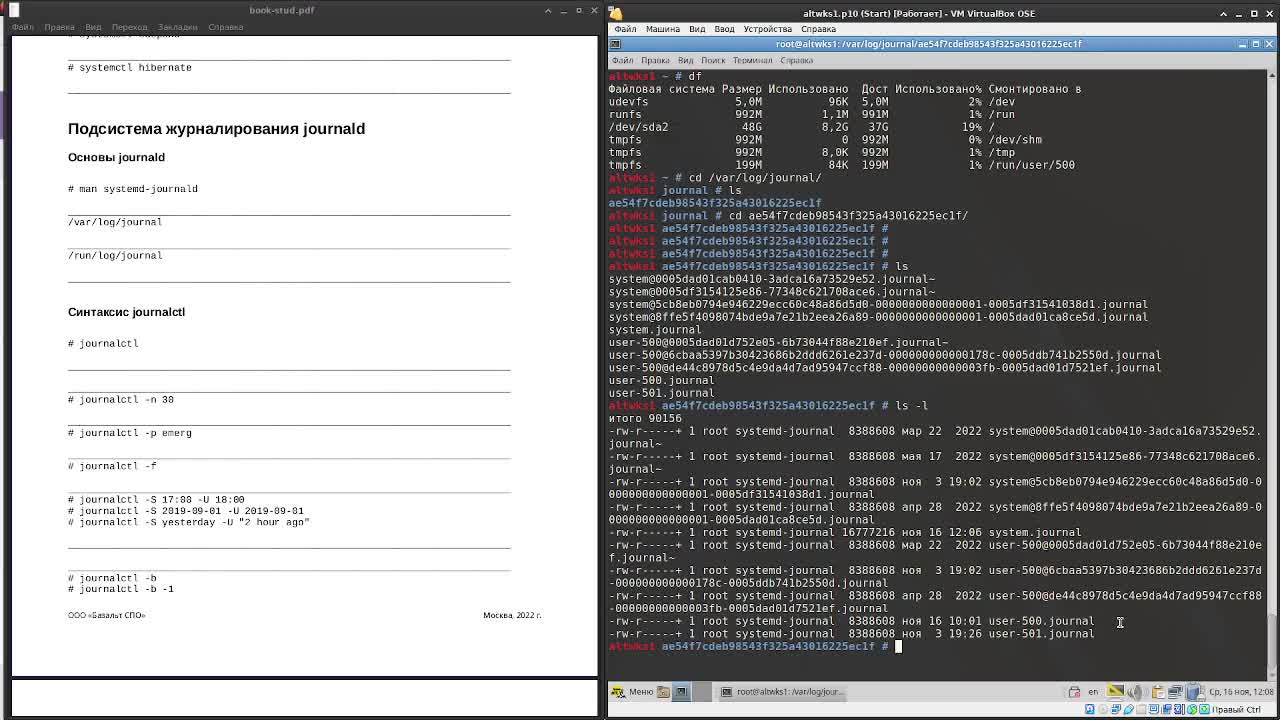Image resolution: width=1280 pixels, height=720 pixels.
Task: Launch the terminal icon in guest taskbar
Action: pyautogui.click(x=681, y=692)
